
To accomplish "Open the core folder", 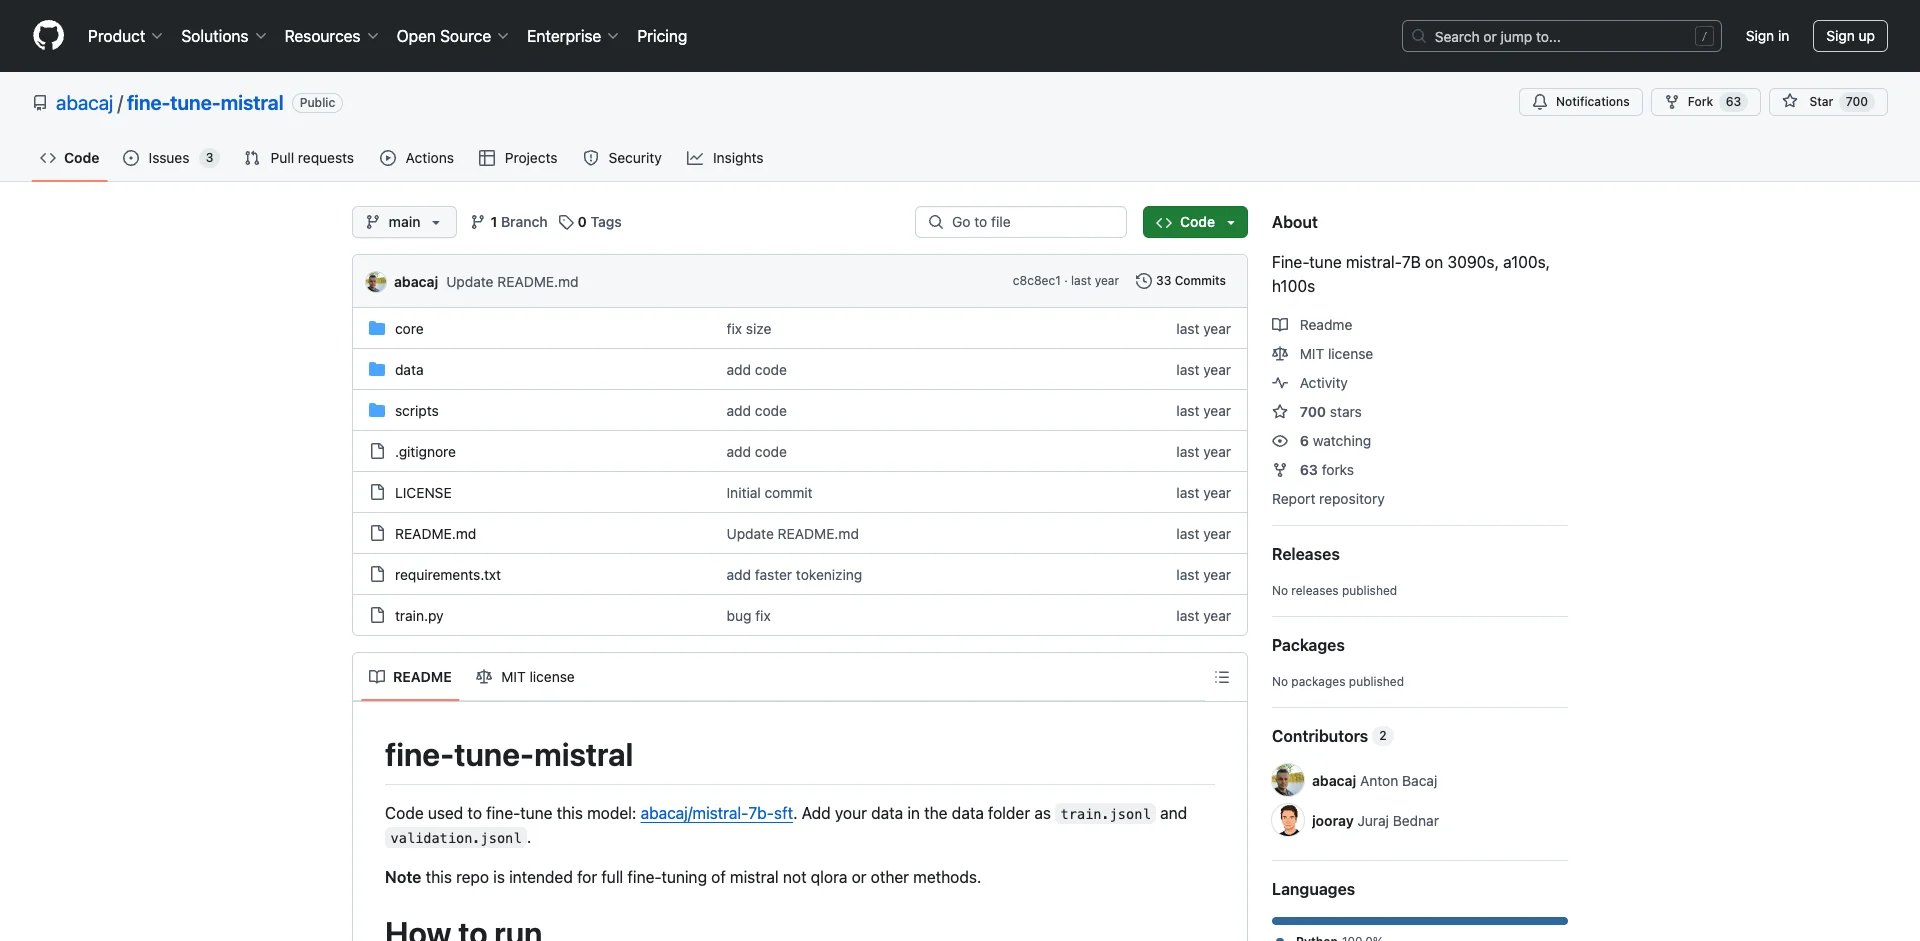I will coord(409,329).
